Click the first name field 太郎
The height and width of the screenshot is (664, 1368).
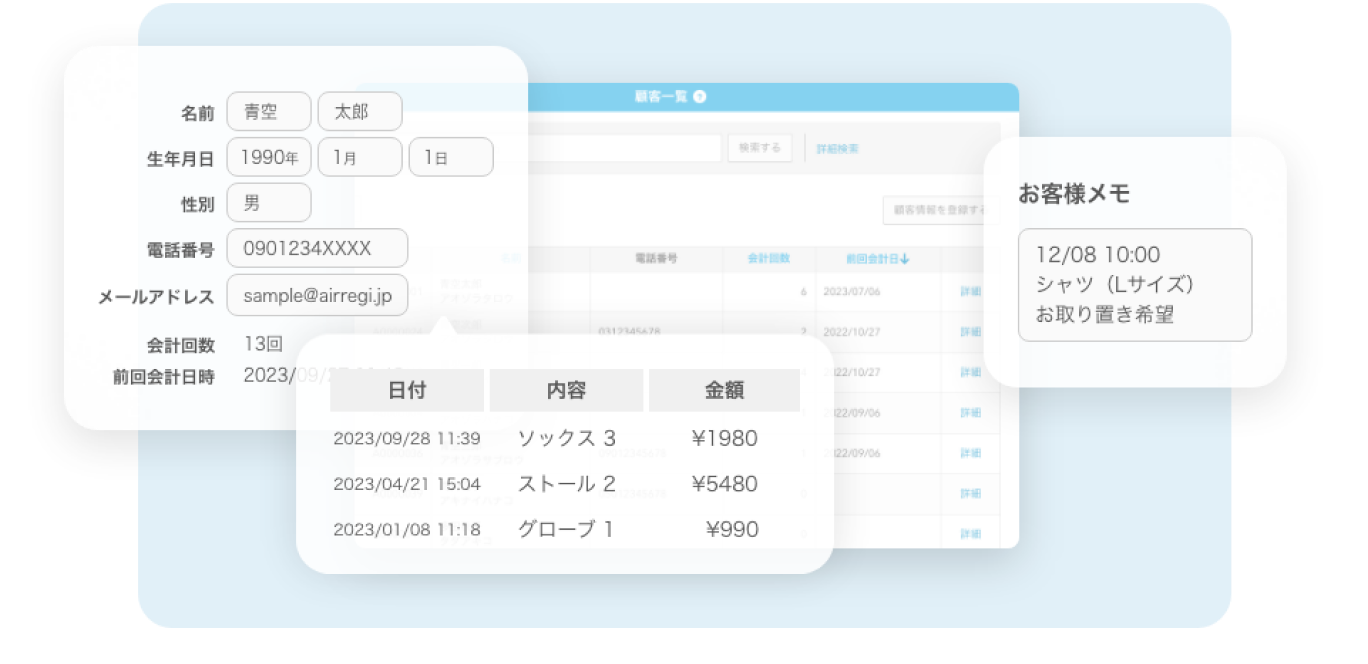point(360,112)
